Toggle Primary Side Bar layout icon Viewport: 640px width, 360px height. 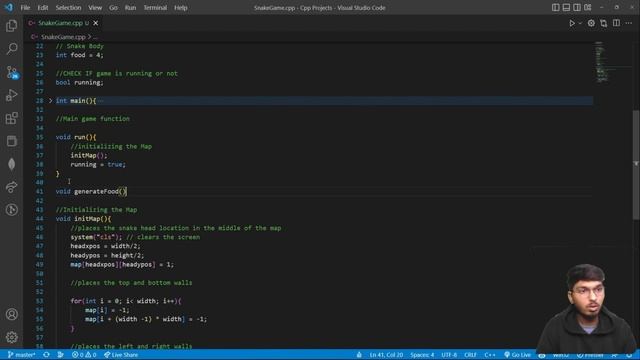[x=556, y=7]
